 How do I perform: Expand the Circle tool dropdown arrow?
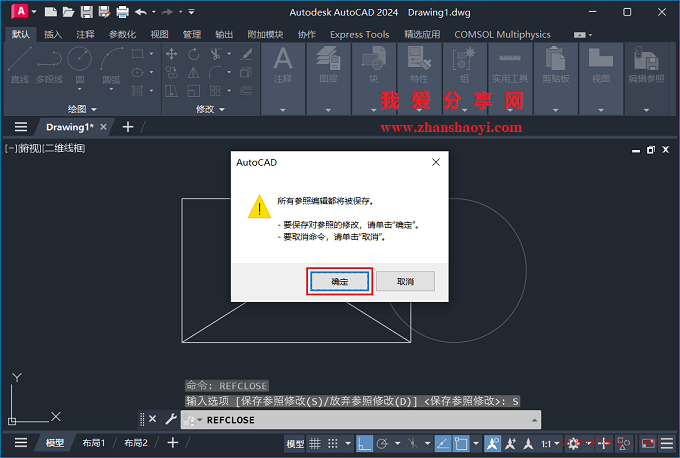[79, 89]
